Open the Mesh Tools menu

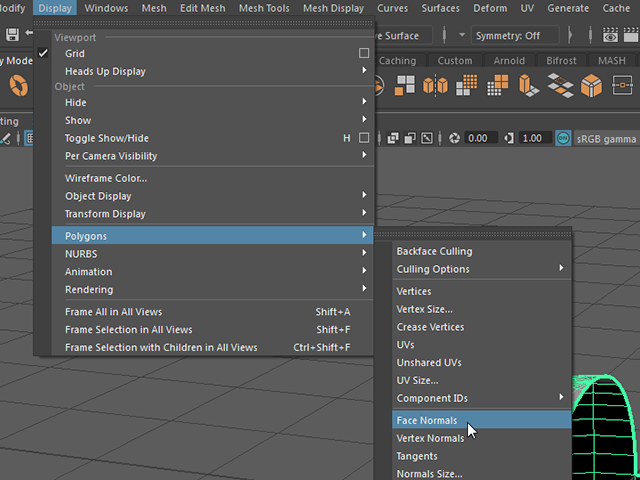tap(264, 8)
